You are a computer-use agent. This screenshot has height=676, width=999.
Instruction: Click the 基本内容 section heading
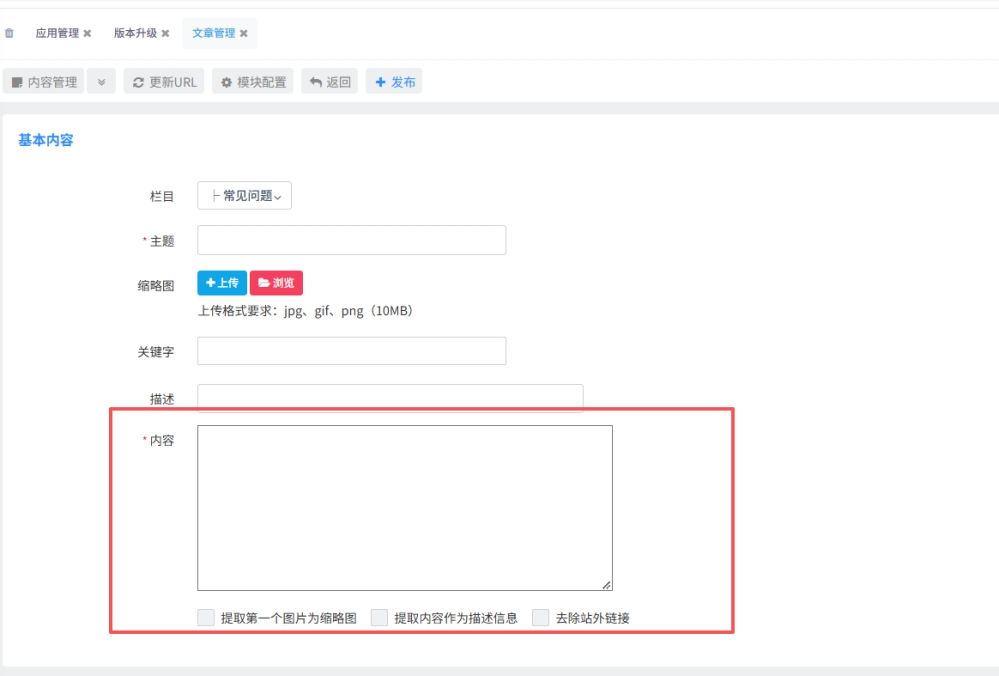46,140
